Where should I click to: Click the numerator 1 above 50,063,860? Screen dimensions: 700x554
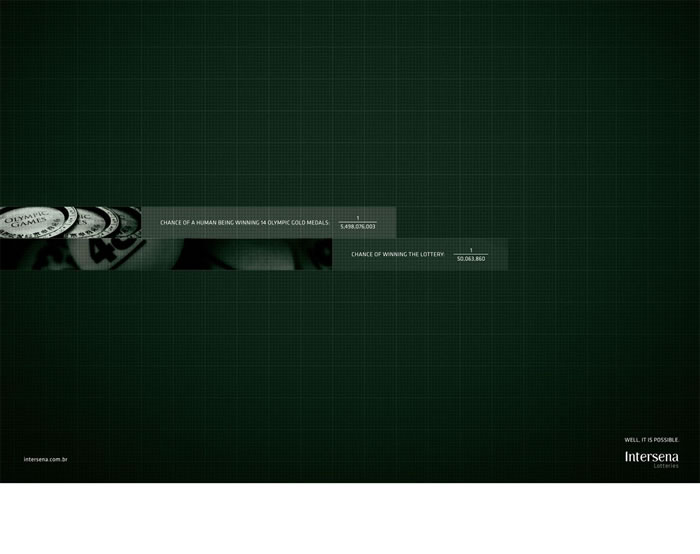pos(470,249)
